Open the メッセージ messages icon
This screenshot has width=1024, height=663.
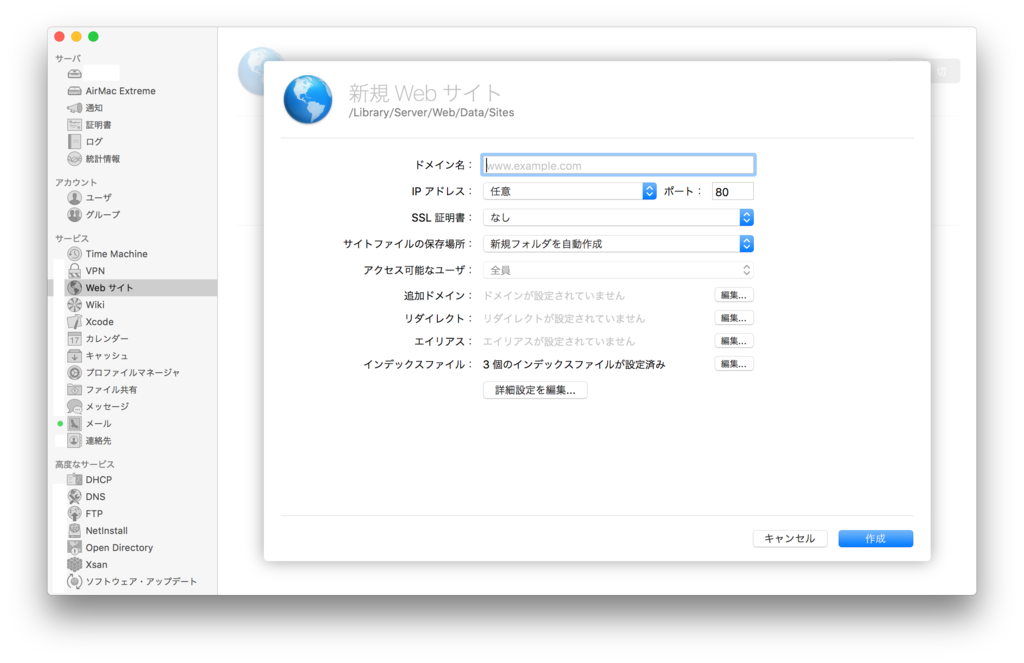[x=74, y=406]
